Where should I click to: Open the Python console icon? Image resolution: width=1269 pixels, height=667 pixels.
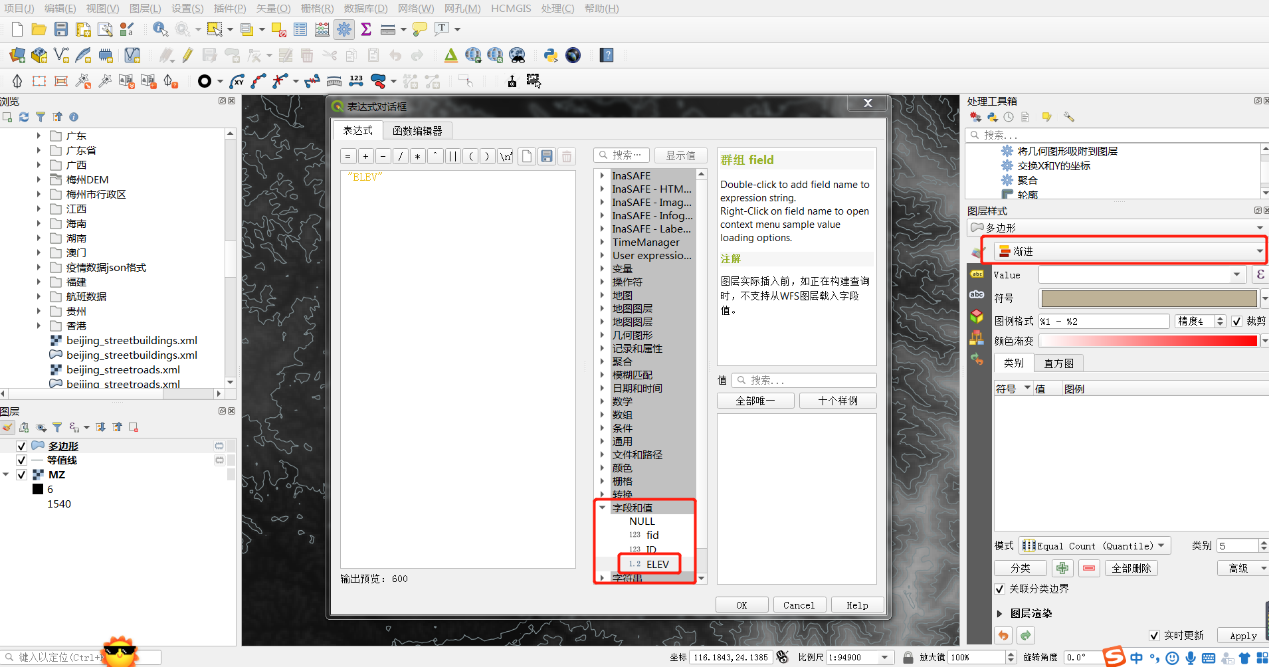[x=550, y=55]
